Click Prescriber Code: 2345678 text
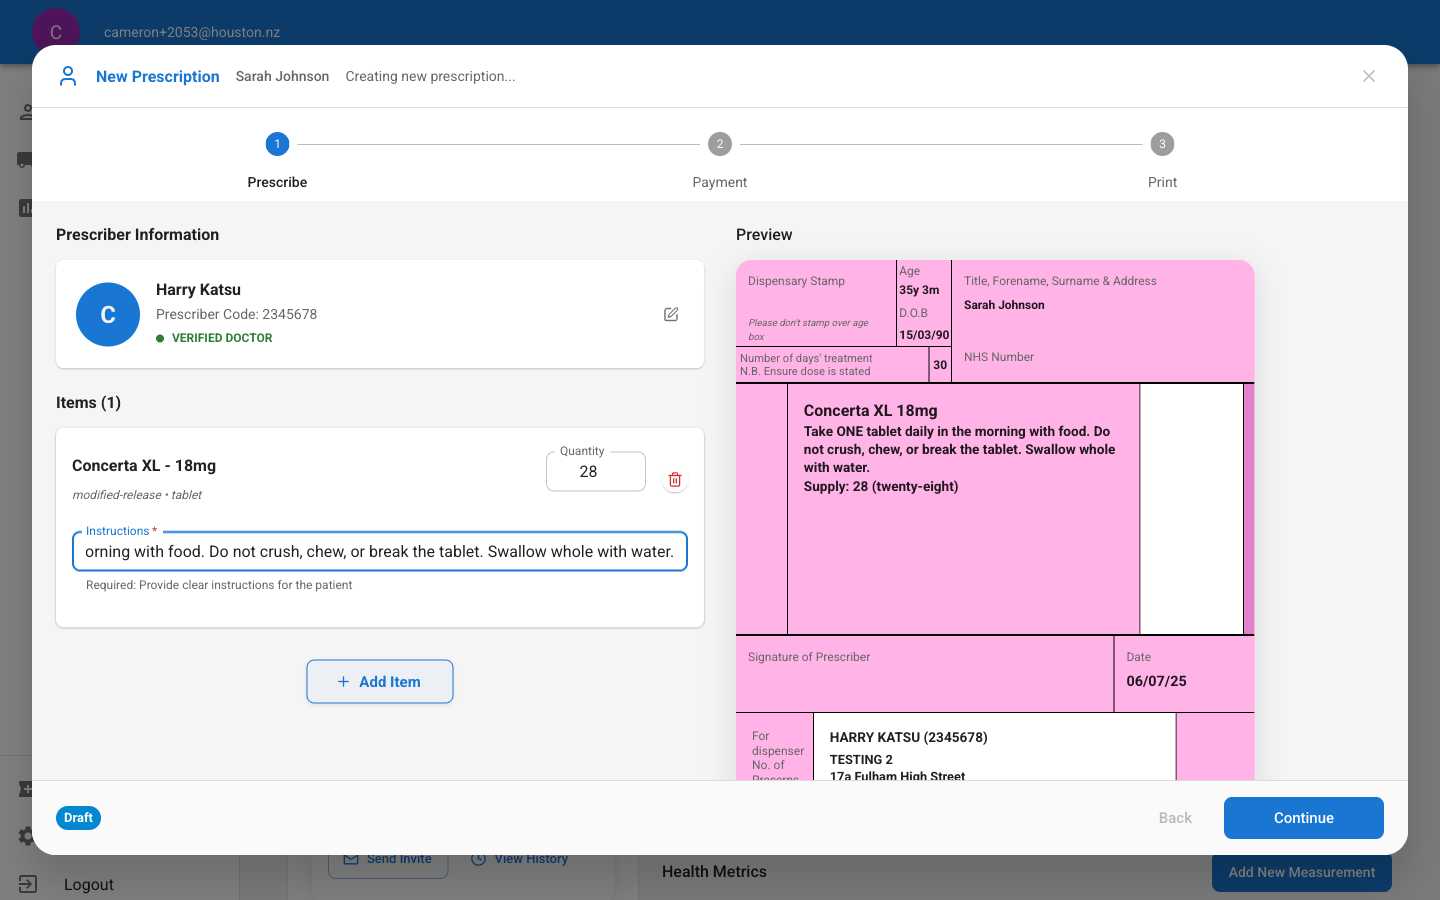This screenshot has width=1440, height=900. (x=236, y=314)
